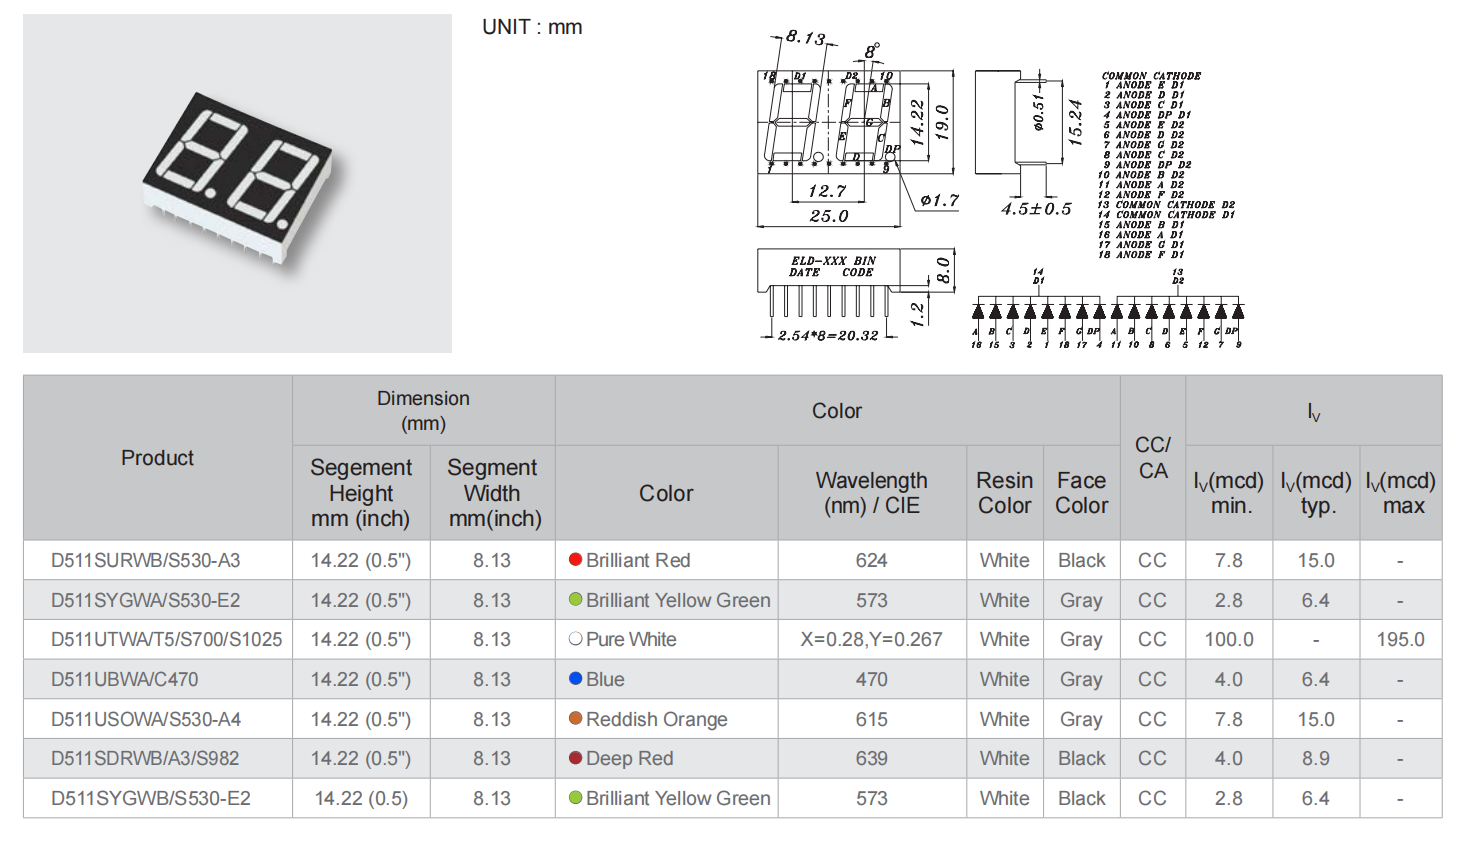Click the ø1.7 decimal point dimension
Screen dimensions: 1465x843
click(x=939, y=201)
